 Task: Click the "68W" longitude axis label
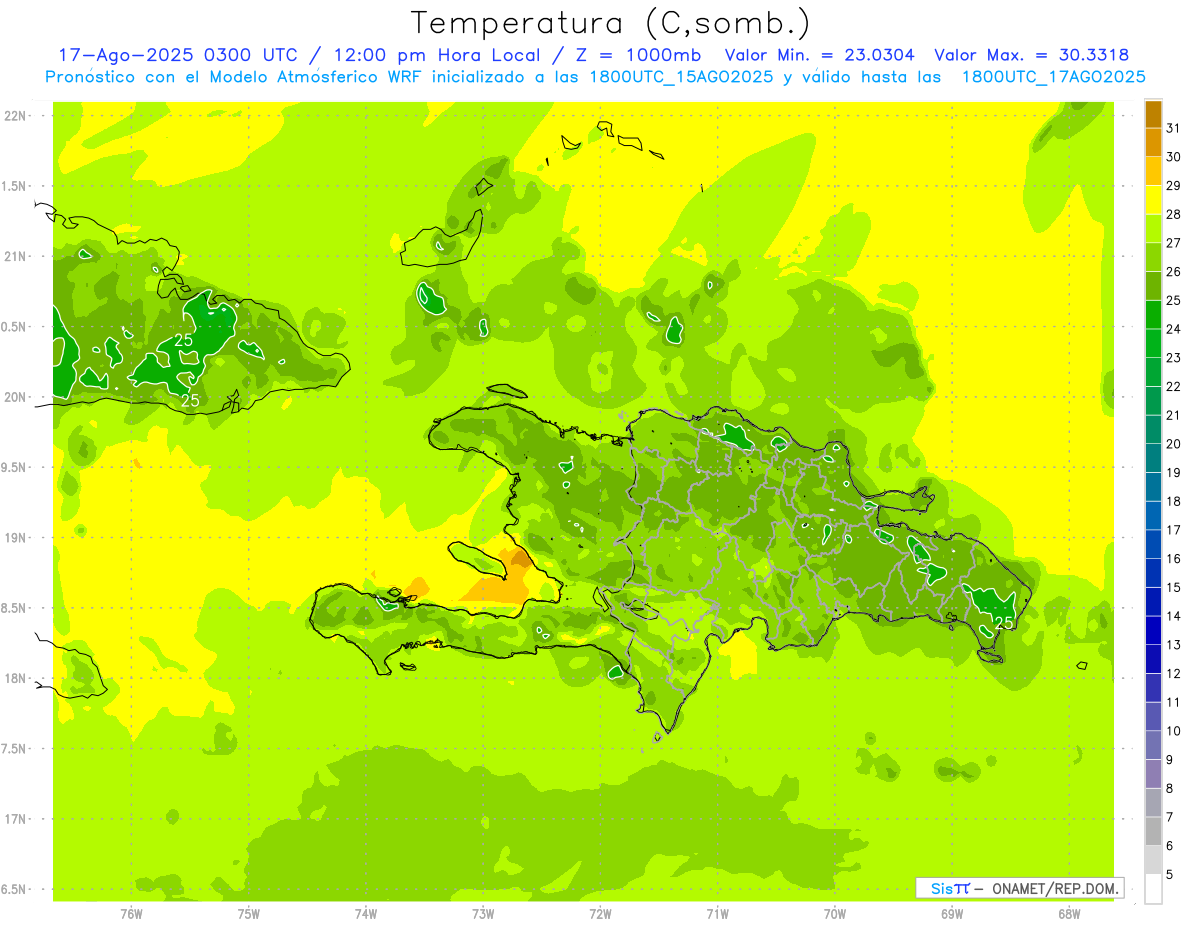tap(1069, 914)
